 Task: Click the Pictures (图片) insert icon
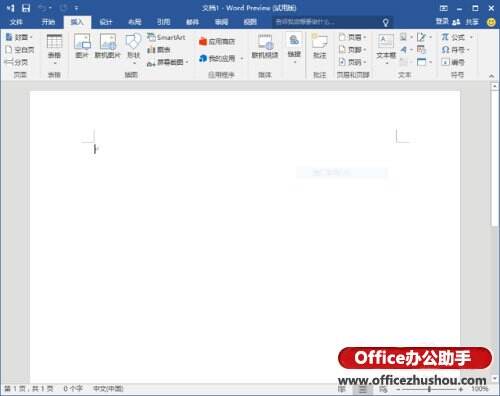pyautogui.click(x=82, y=46)
